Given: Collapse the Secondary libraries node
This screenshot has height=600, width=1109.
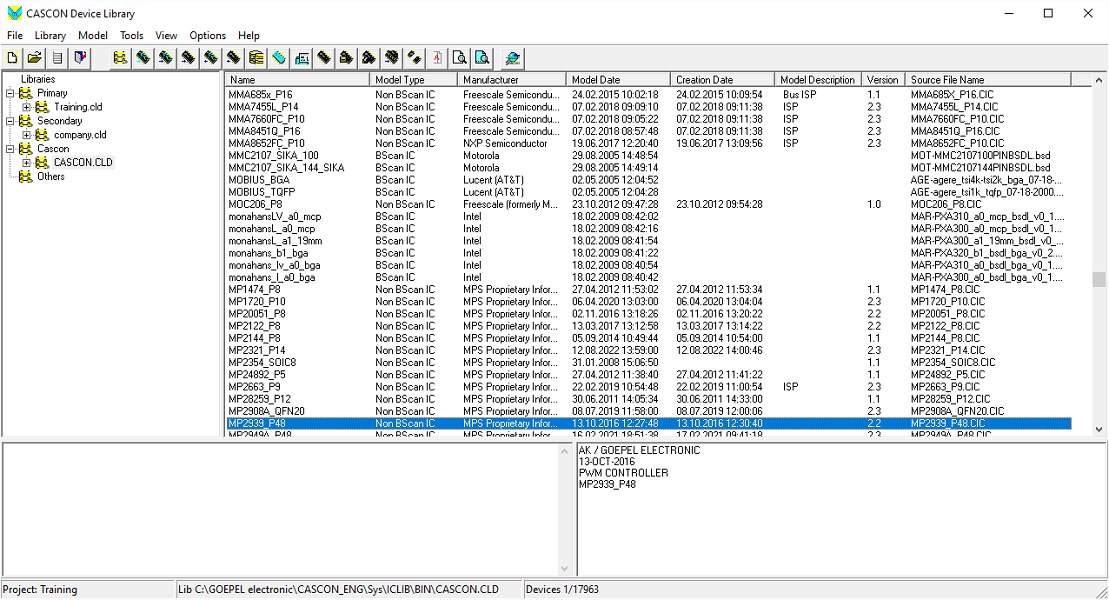Looking at the screenshot, I should 10,121.
